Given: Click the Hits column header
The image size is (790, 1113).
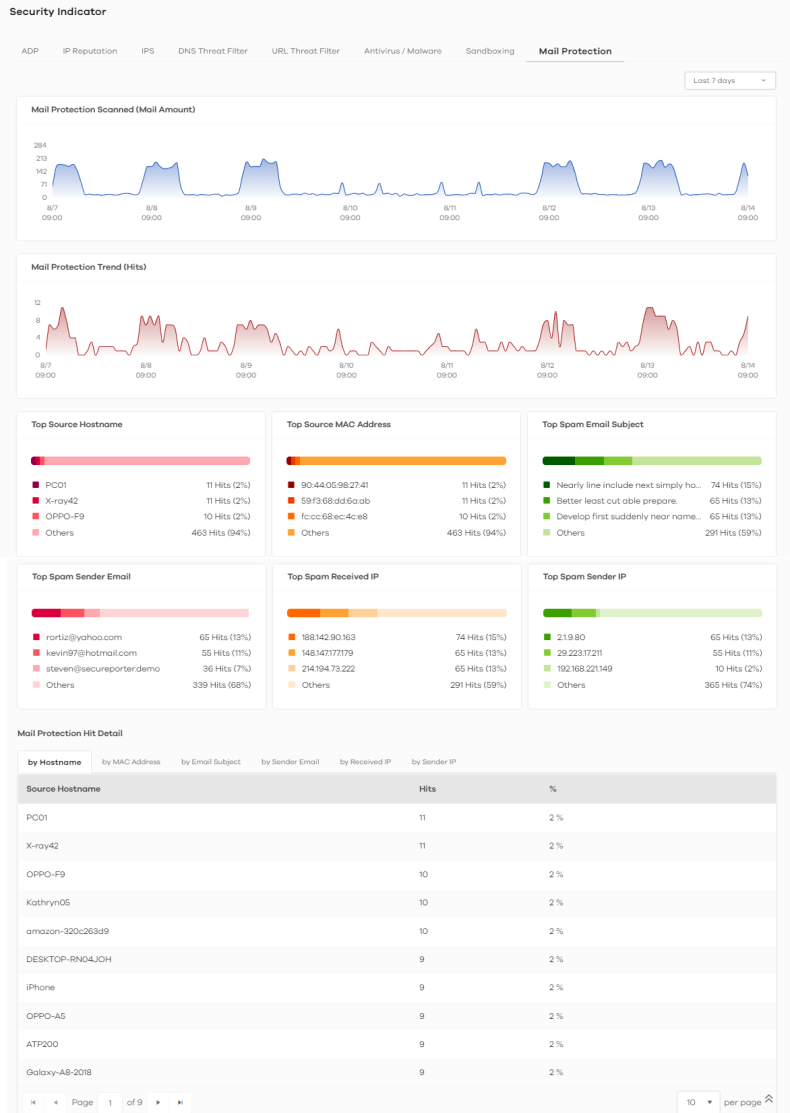Looking at the screenshot, I should point(427,789).
